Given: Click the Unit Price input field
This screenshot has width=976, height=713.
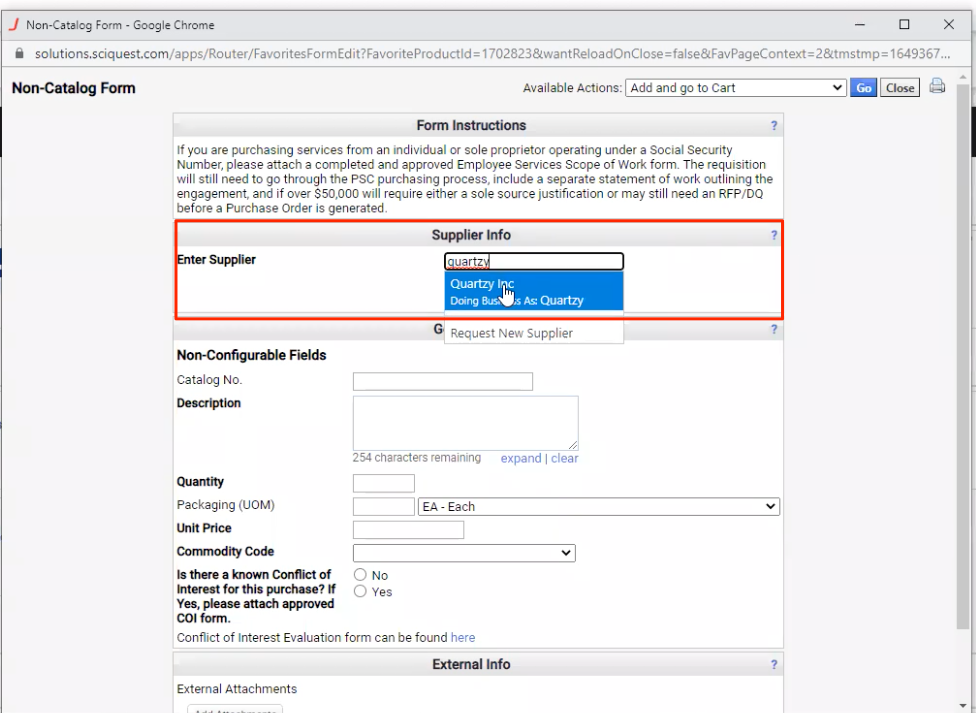Looking at the screenshot, I should (x=408, y=530).
